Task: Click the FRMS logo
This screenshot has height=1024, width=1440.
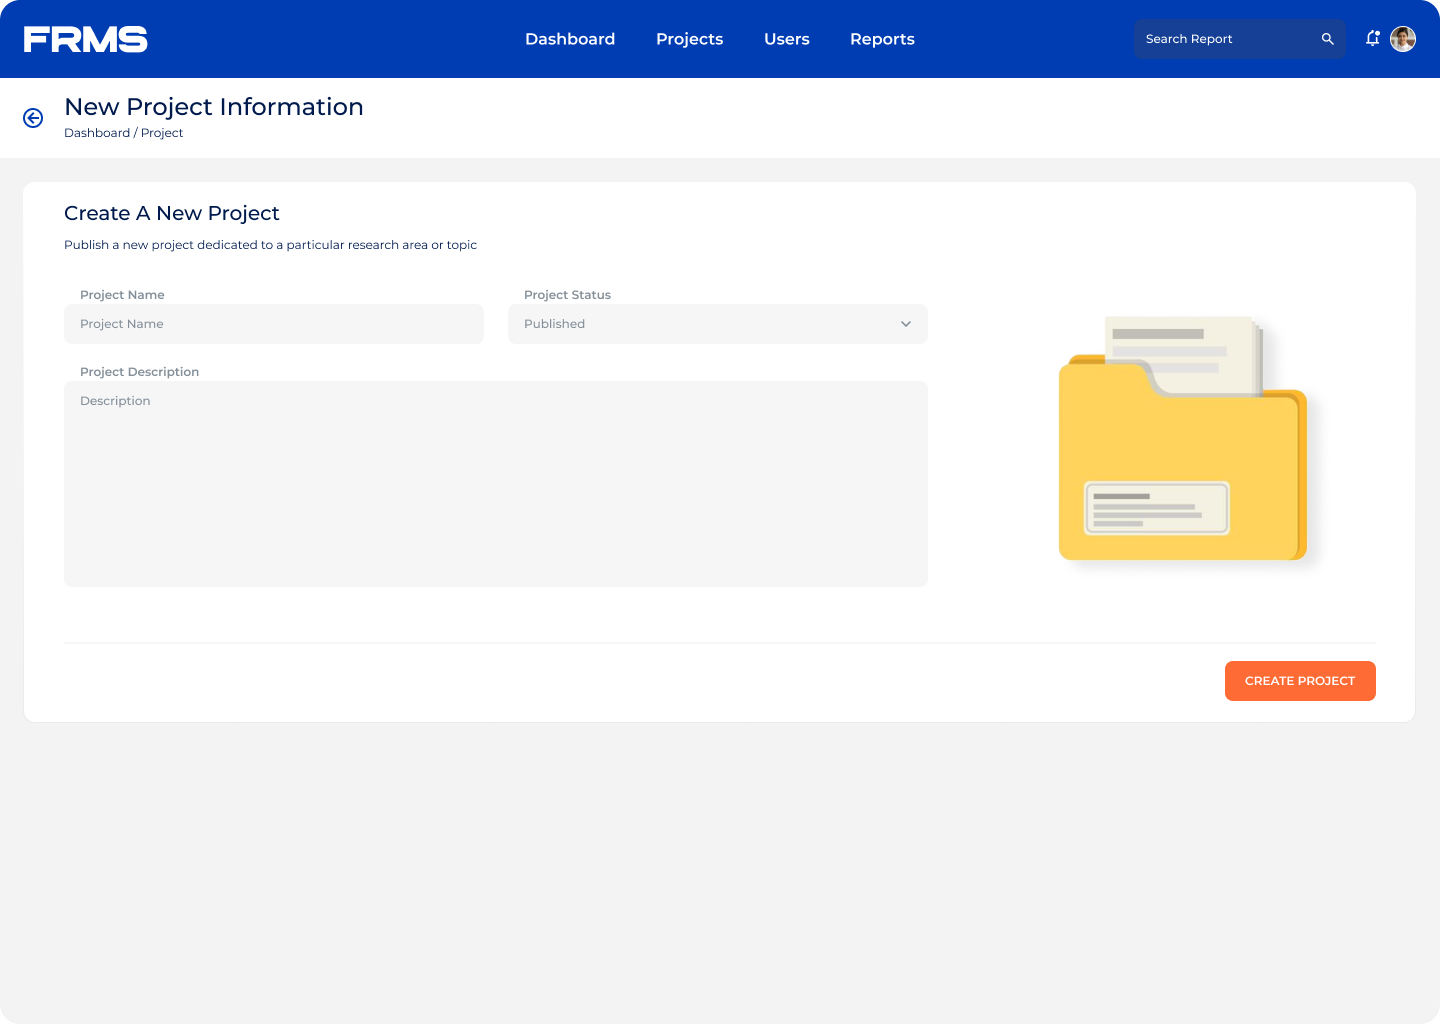Action: pos(86,39)
